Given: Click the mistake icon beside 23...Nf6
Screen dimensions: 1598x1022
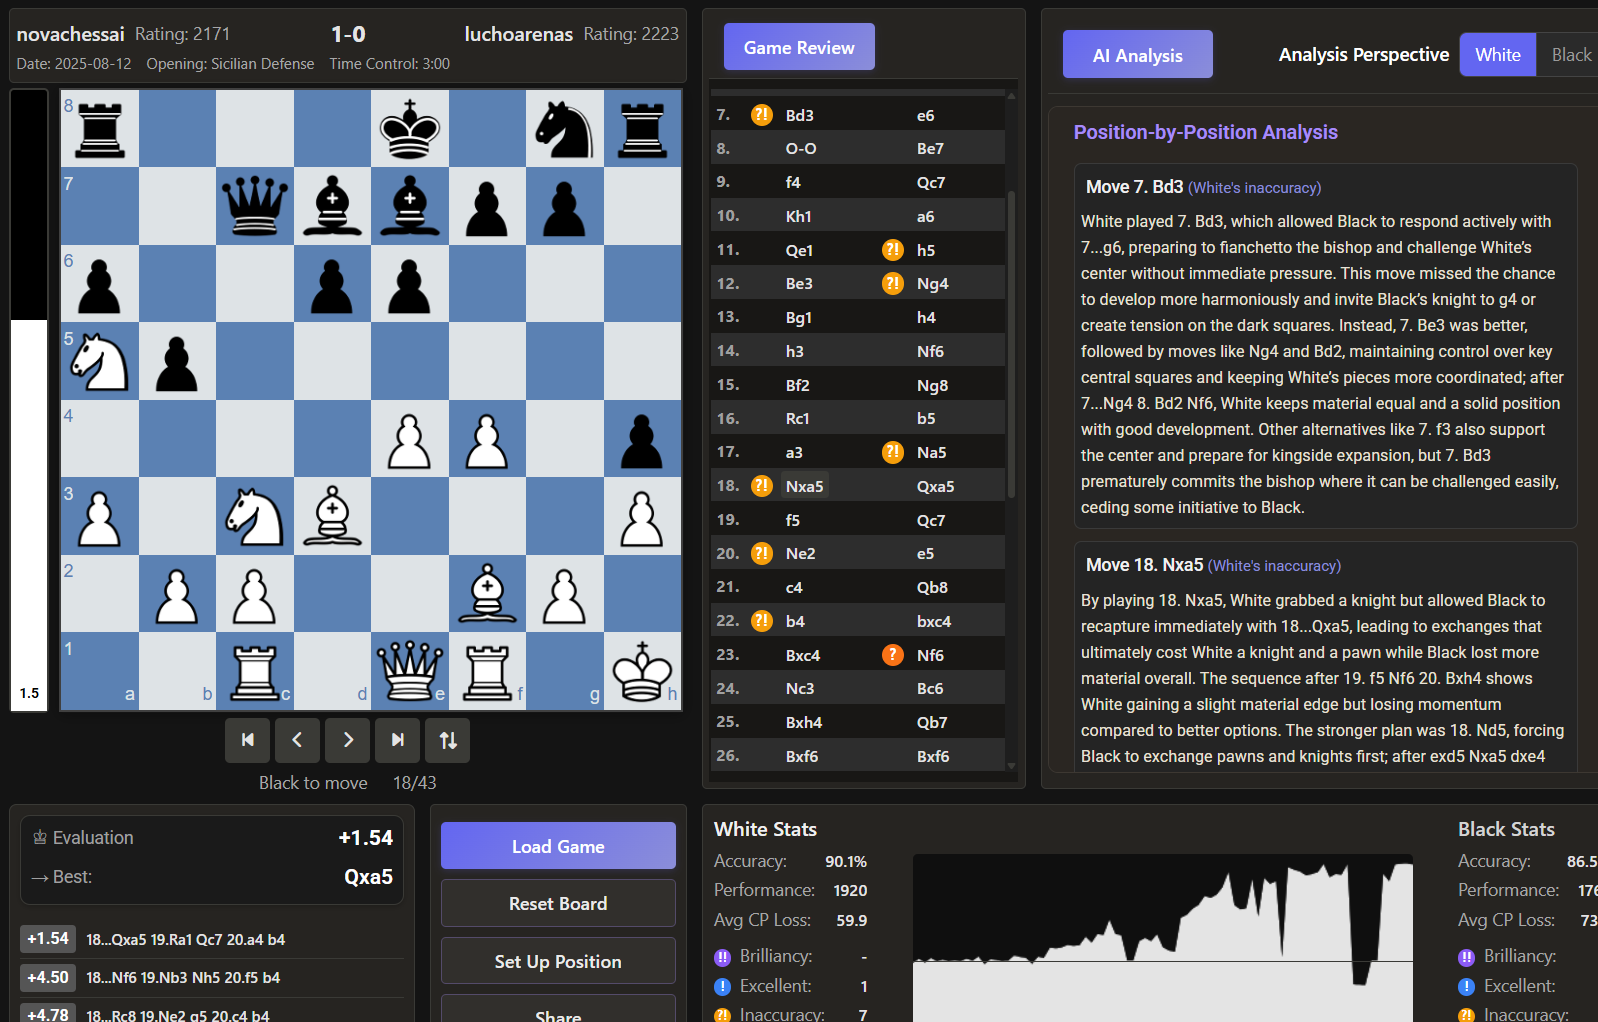Looking at the screenshot, I should click(x=892, y=655).
